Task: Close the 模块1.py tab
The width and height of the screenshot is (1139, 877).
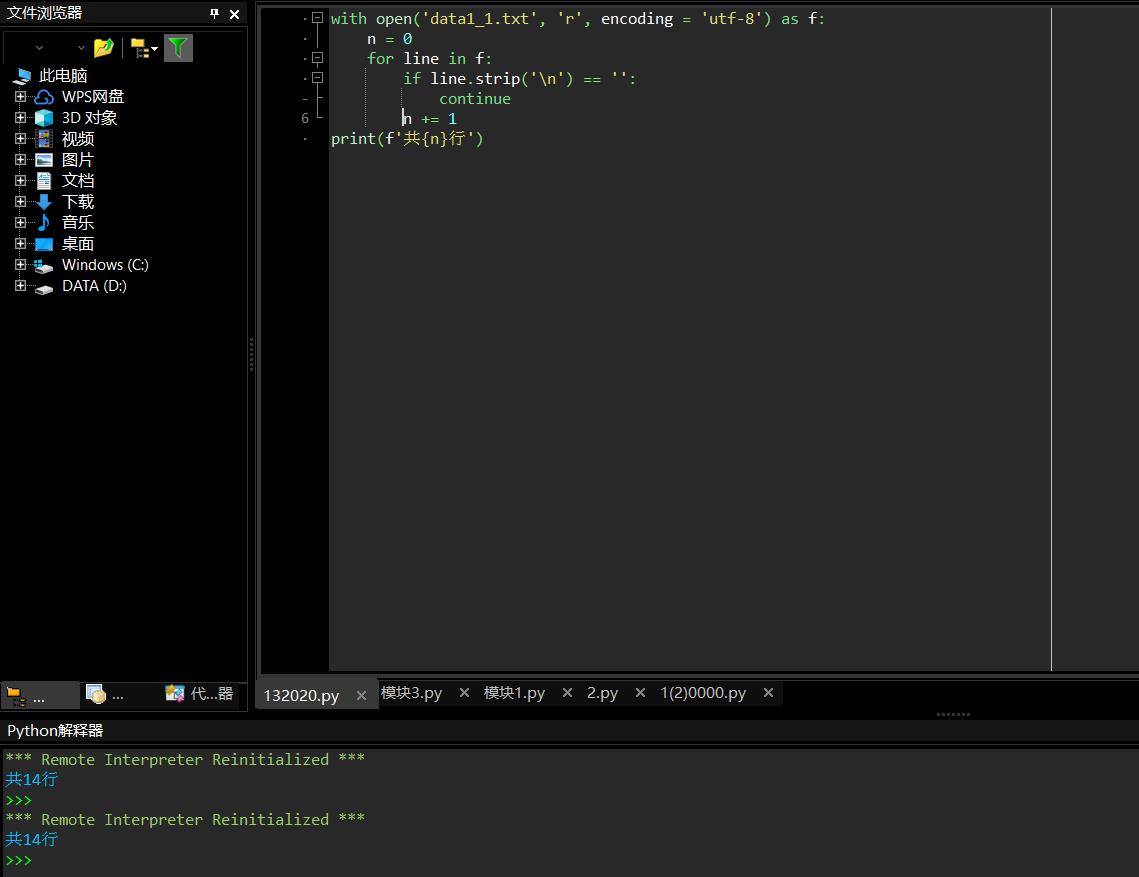Action: tap(567, 693)
